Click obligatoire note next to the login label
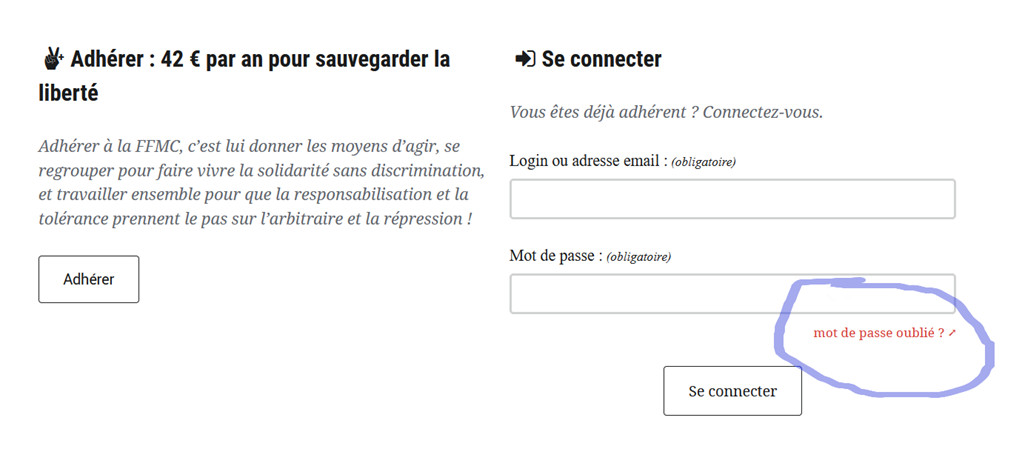1022x452 pixels. [703, 162]
